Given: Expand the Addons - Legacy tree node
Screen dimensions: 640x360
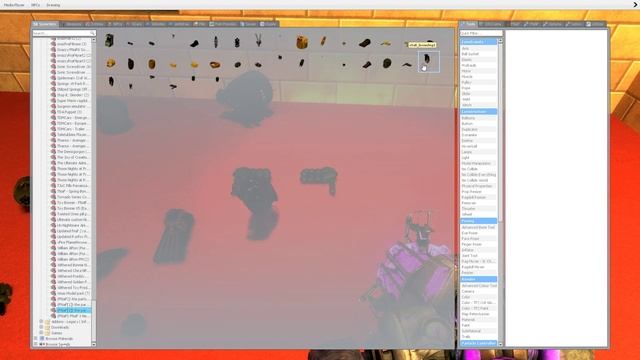Looking at the screenshot, I should (41, 322).
